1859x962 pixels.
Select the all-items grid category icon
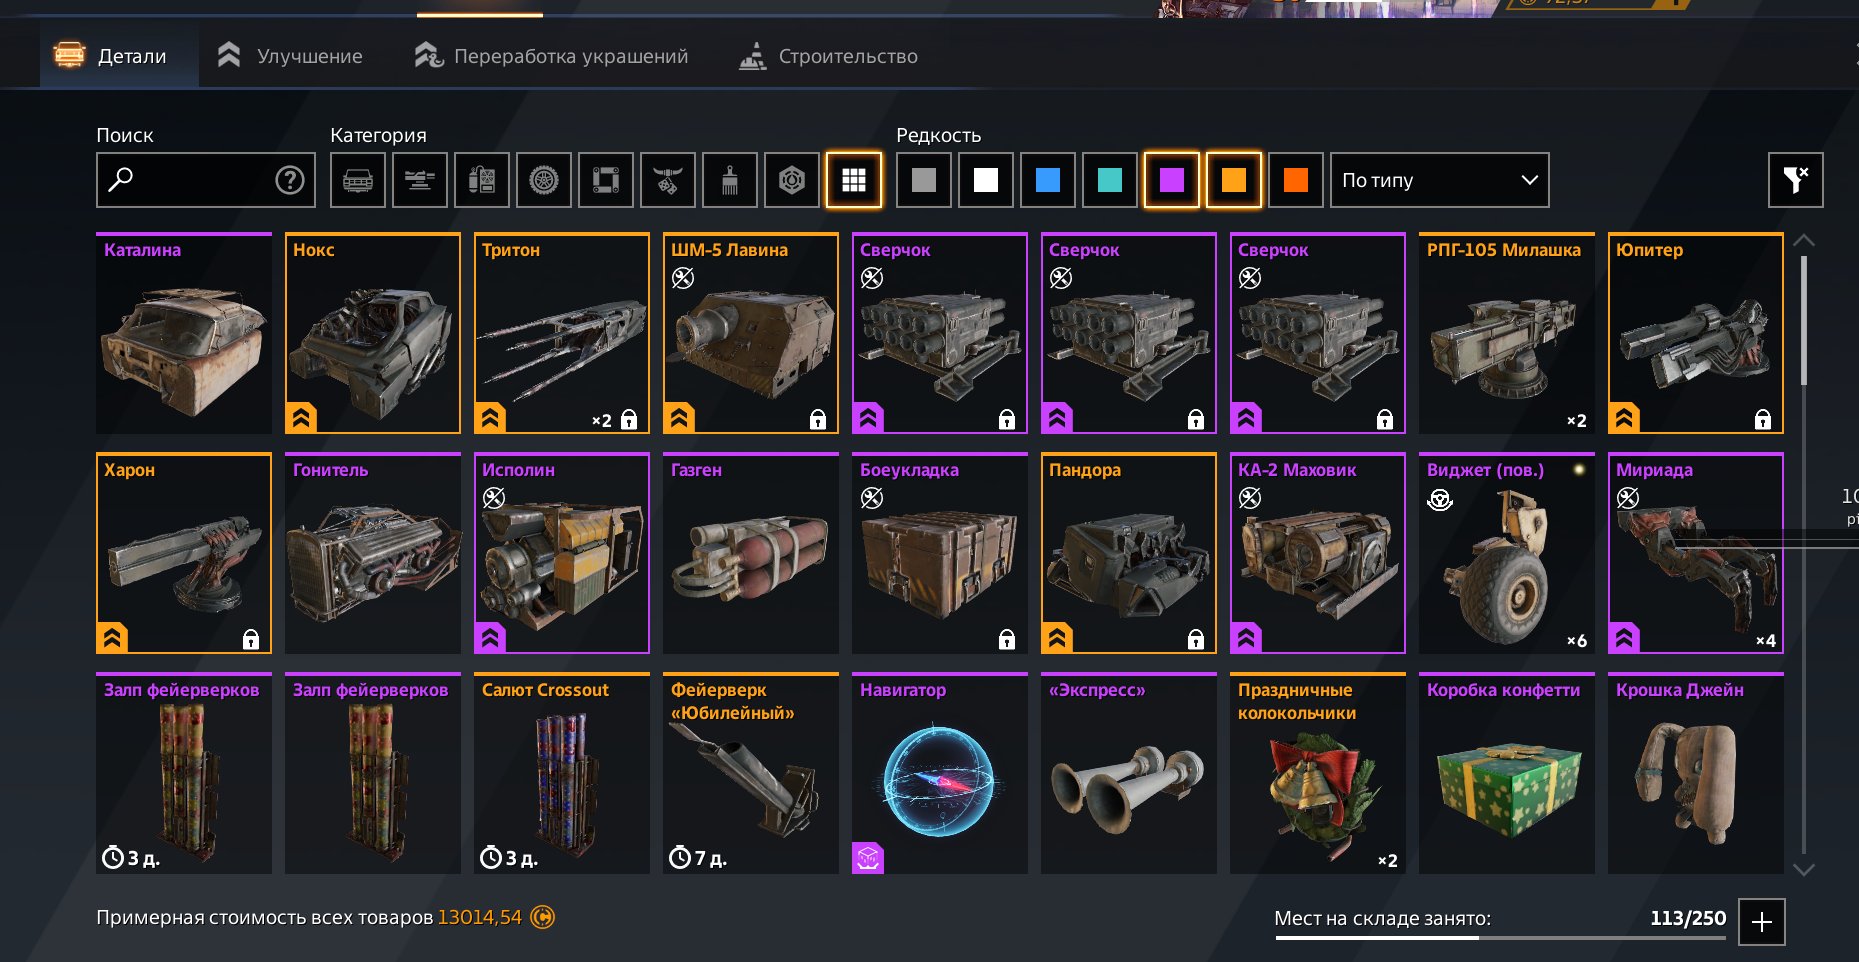[854, 180]
